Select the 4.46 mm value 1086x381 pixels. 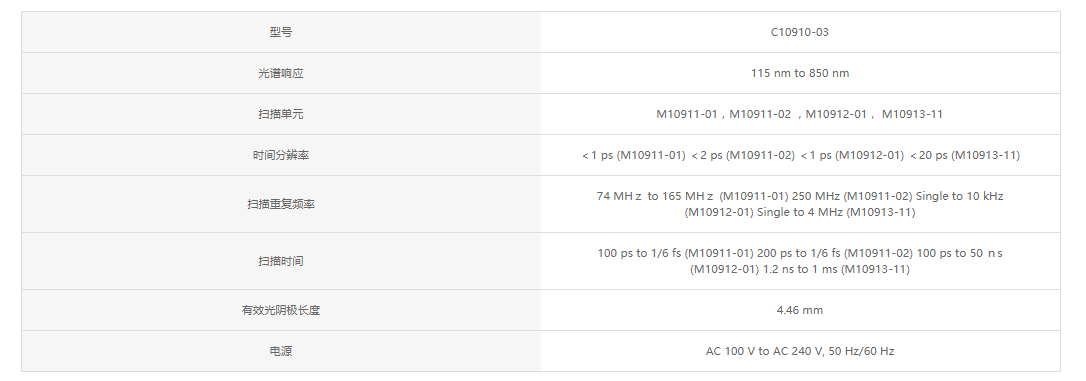799,310
